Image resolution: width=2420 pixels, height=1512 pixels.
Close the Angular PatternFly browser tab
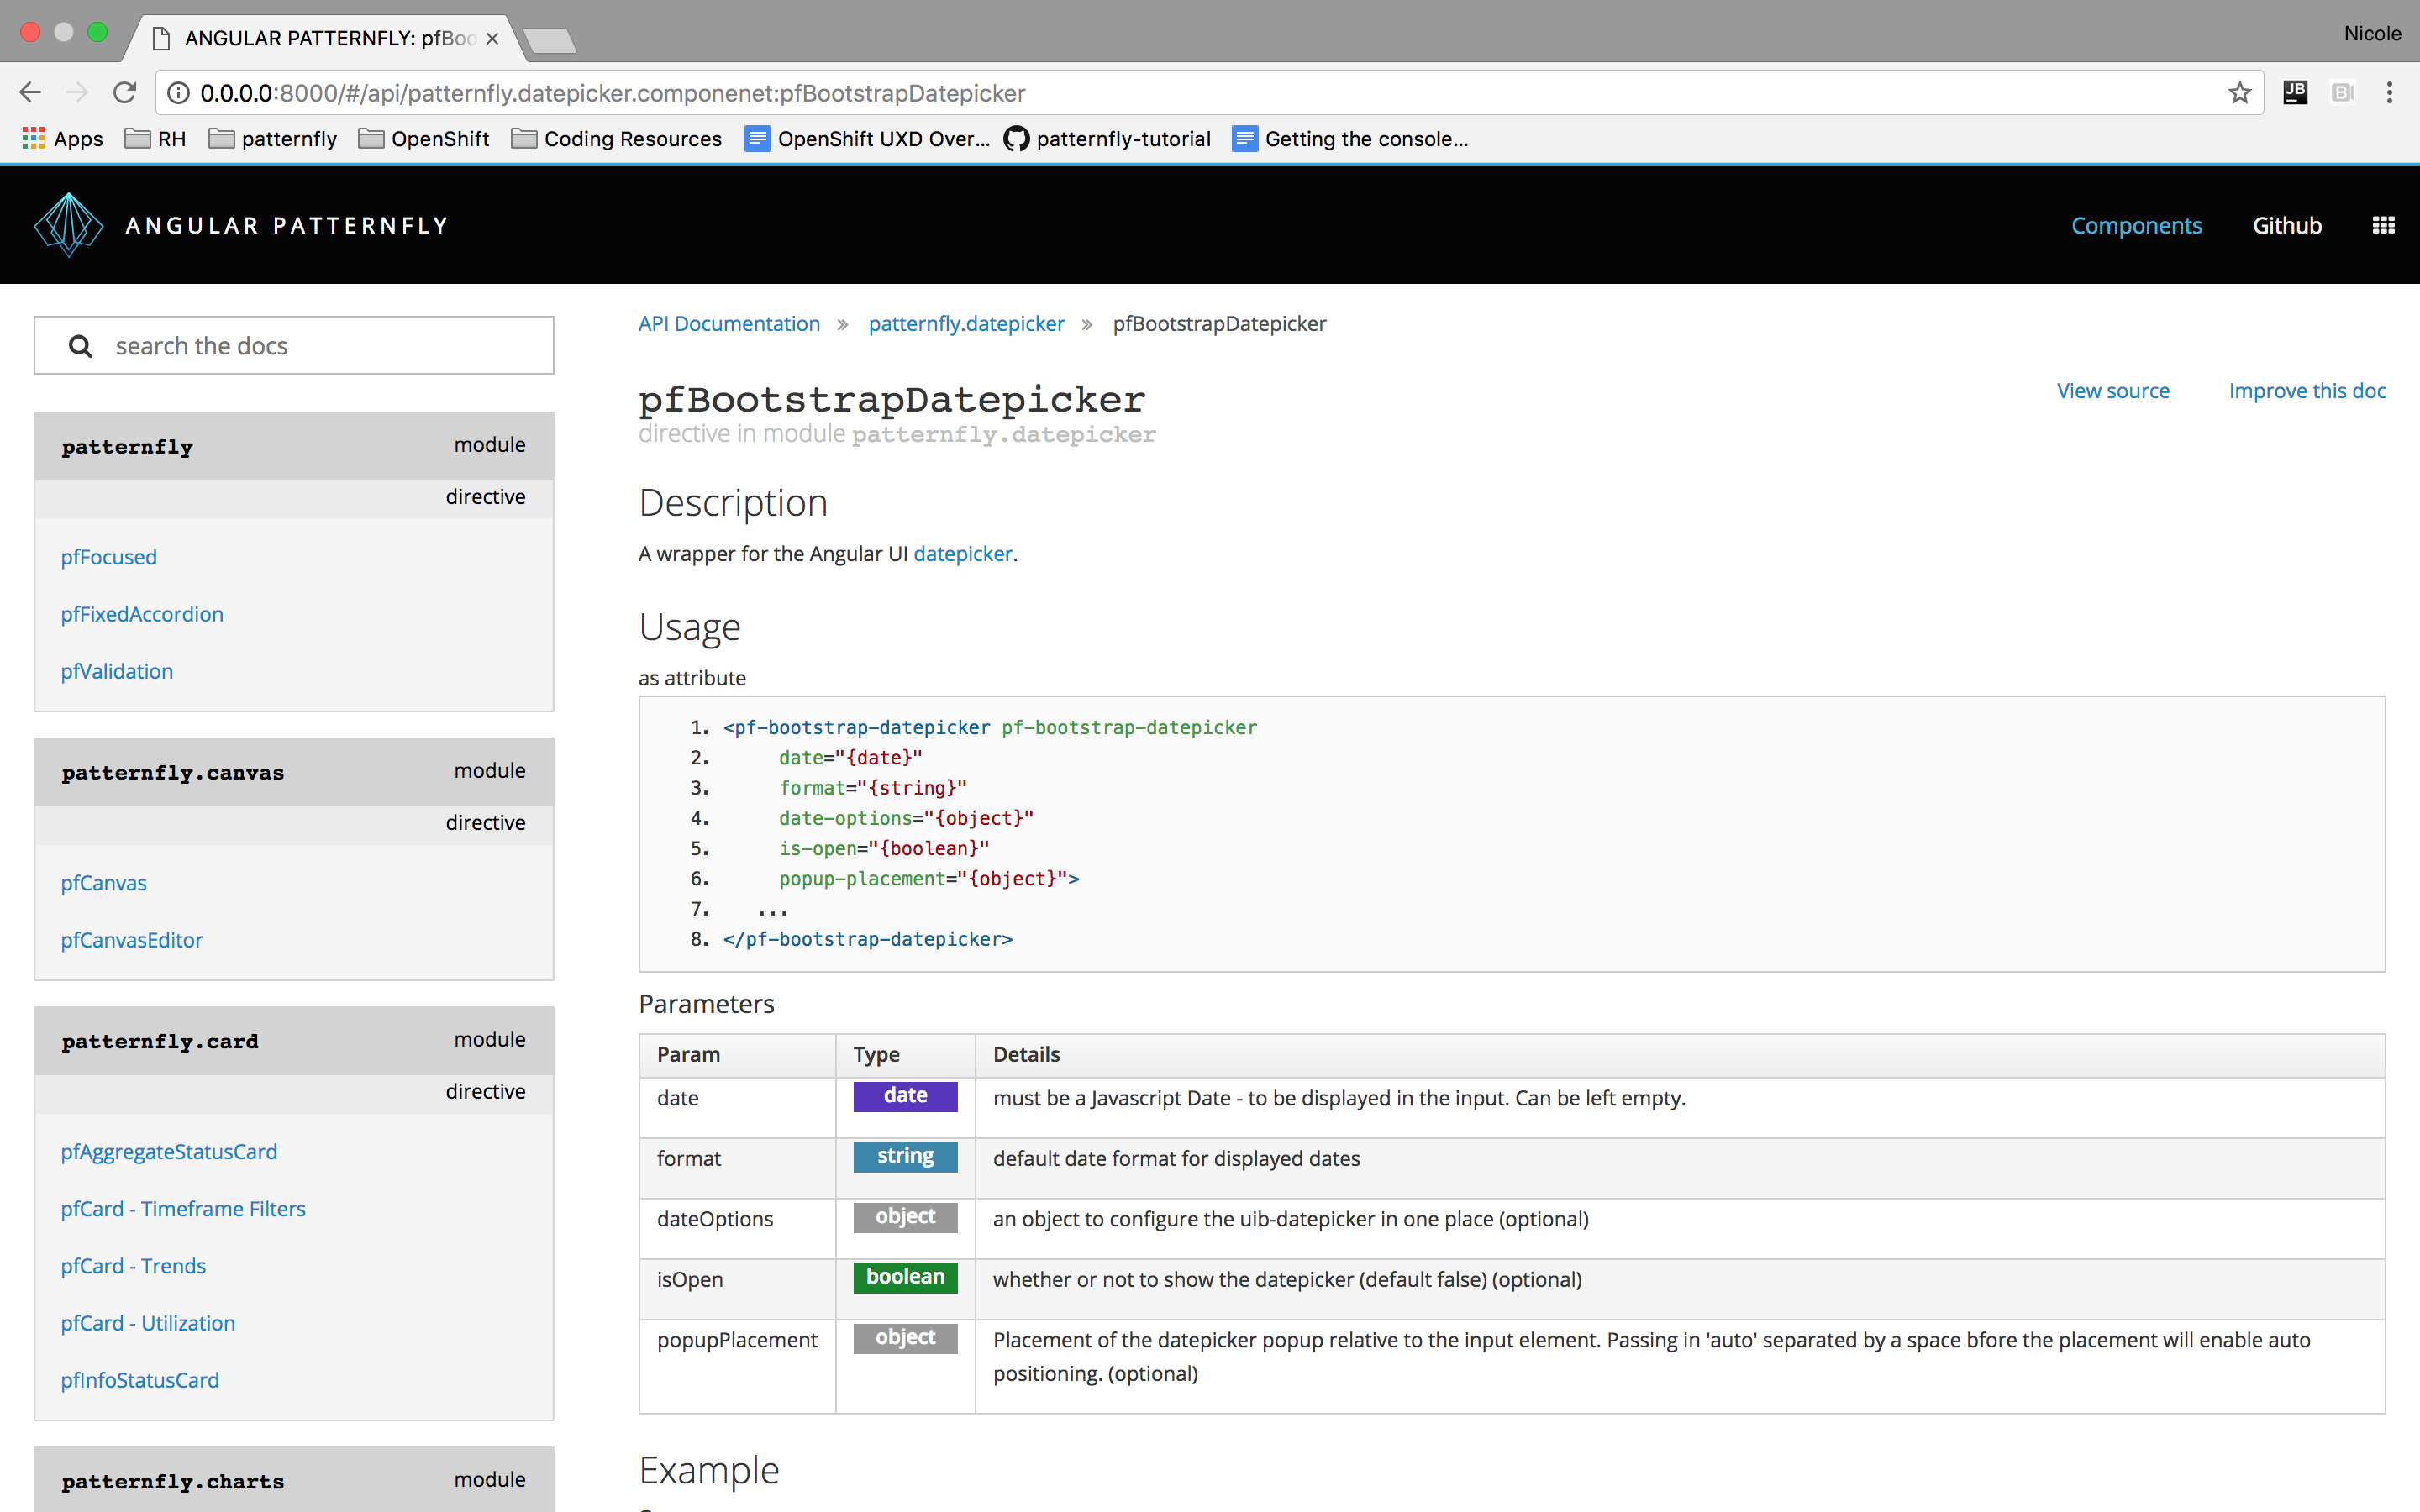(492, 38)
